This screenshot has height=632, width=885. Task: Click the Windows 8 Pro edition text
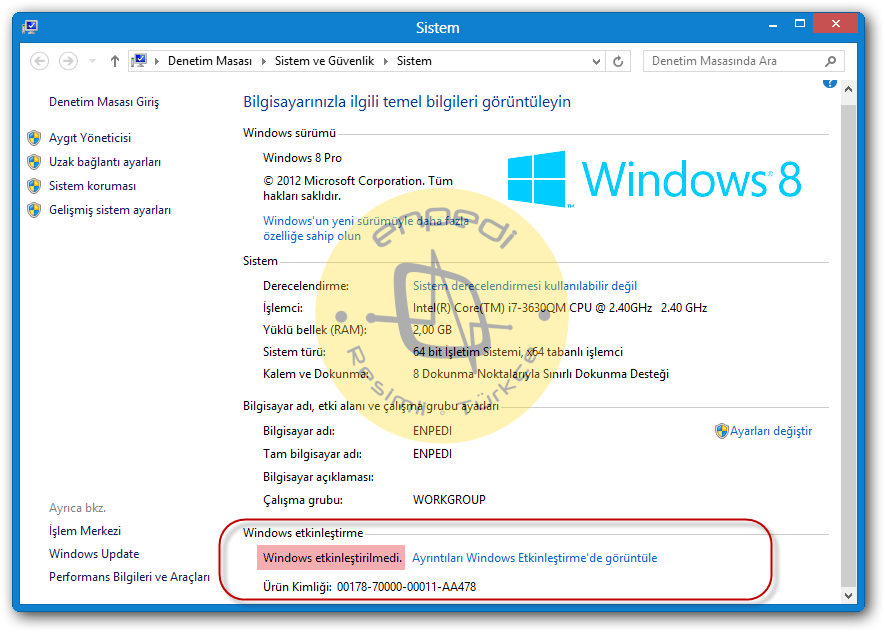tap(303, 158)
